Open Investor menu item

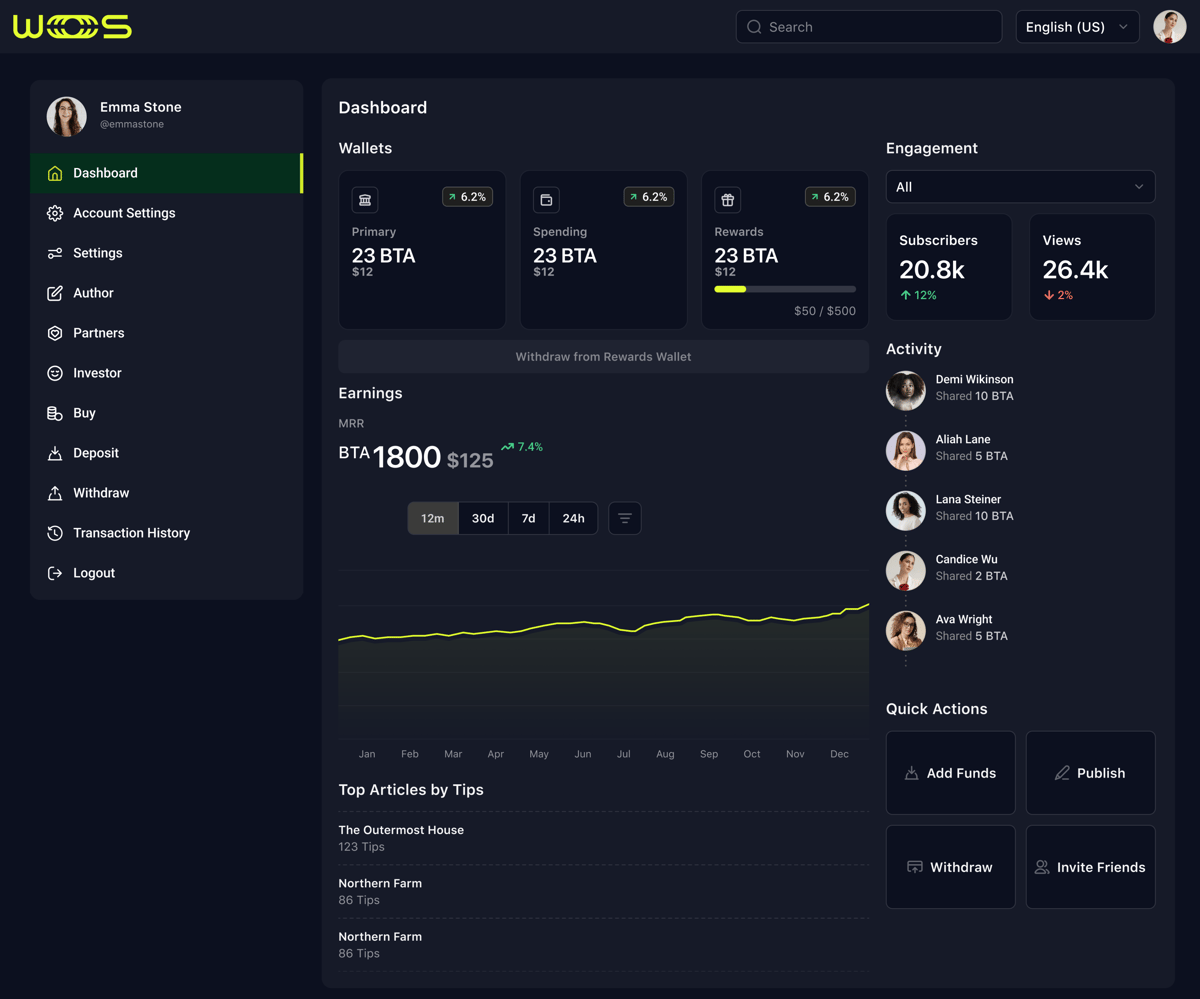[166, 373]
